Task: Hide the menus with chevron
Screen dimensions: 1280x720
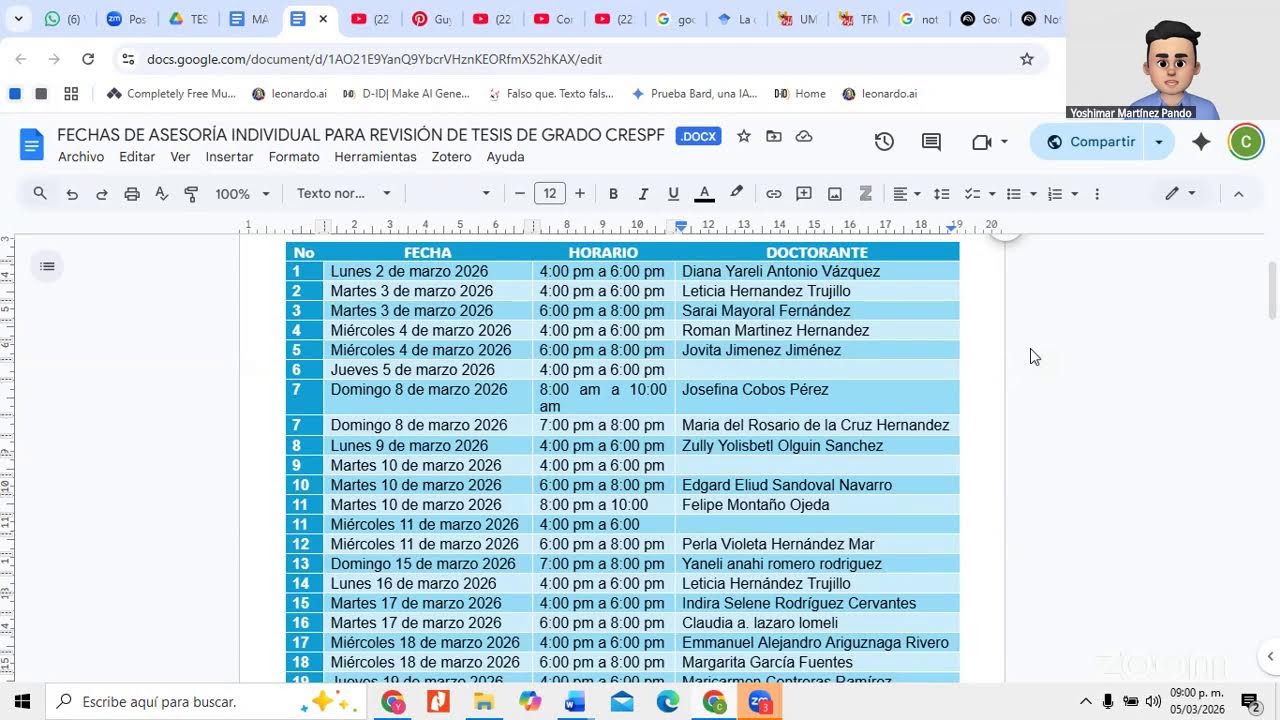Action: [1238, 194]
